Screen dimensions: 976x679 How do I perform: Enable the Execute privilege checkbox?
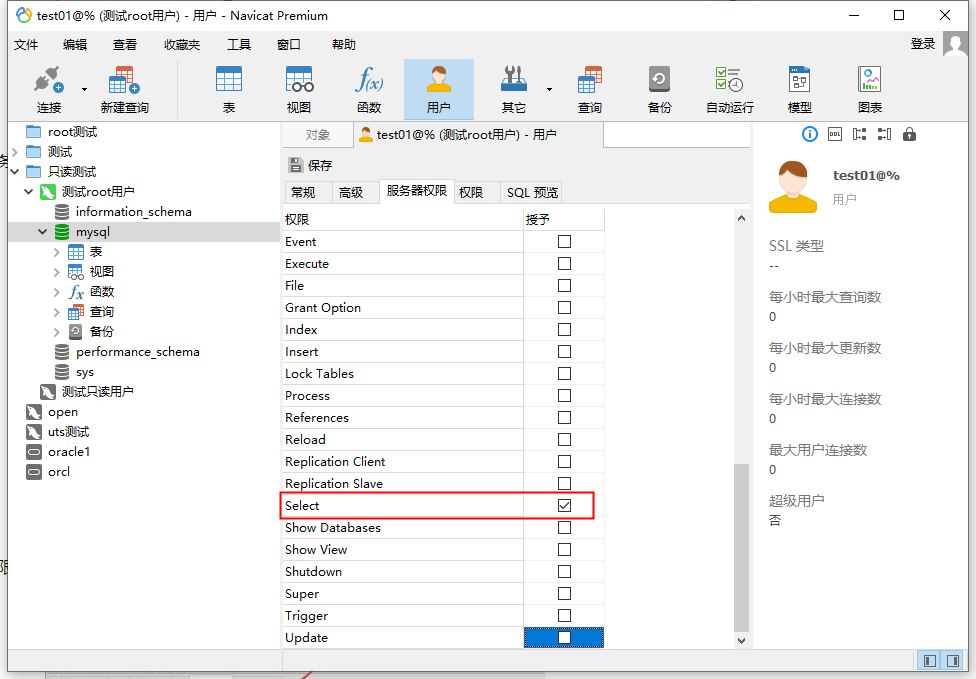click(x=565, y=263)
